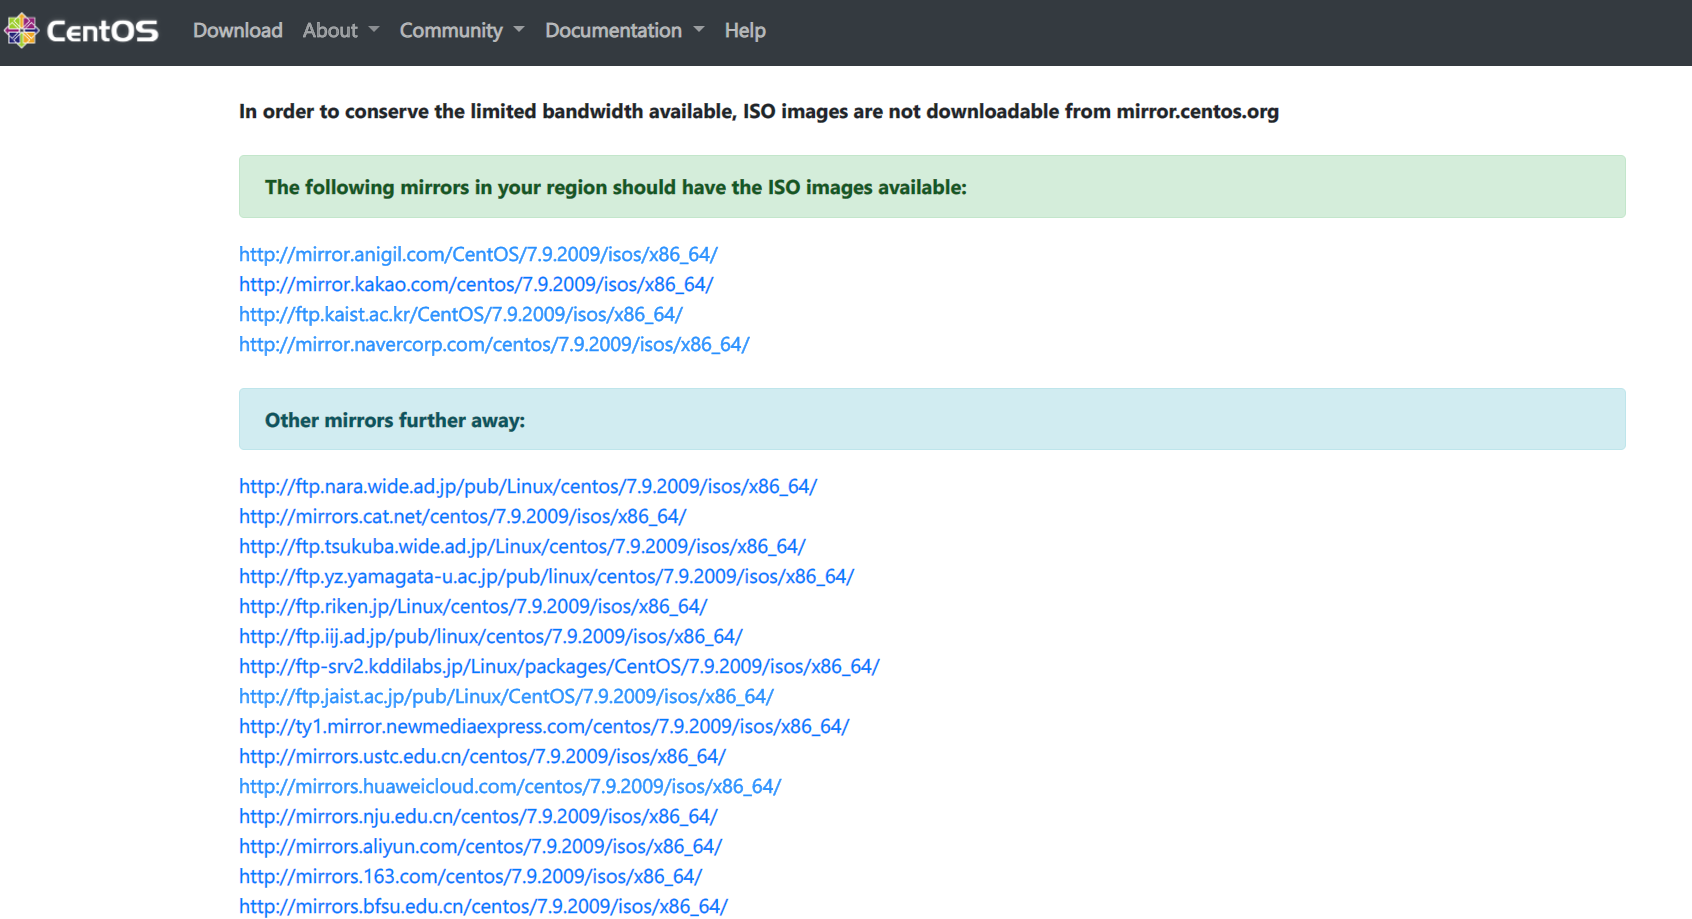
Task: Open the Help page
Action: pos(745,31)
